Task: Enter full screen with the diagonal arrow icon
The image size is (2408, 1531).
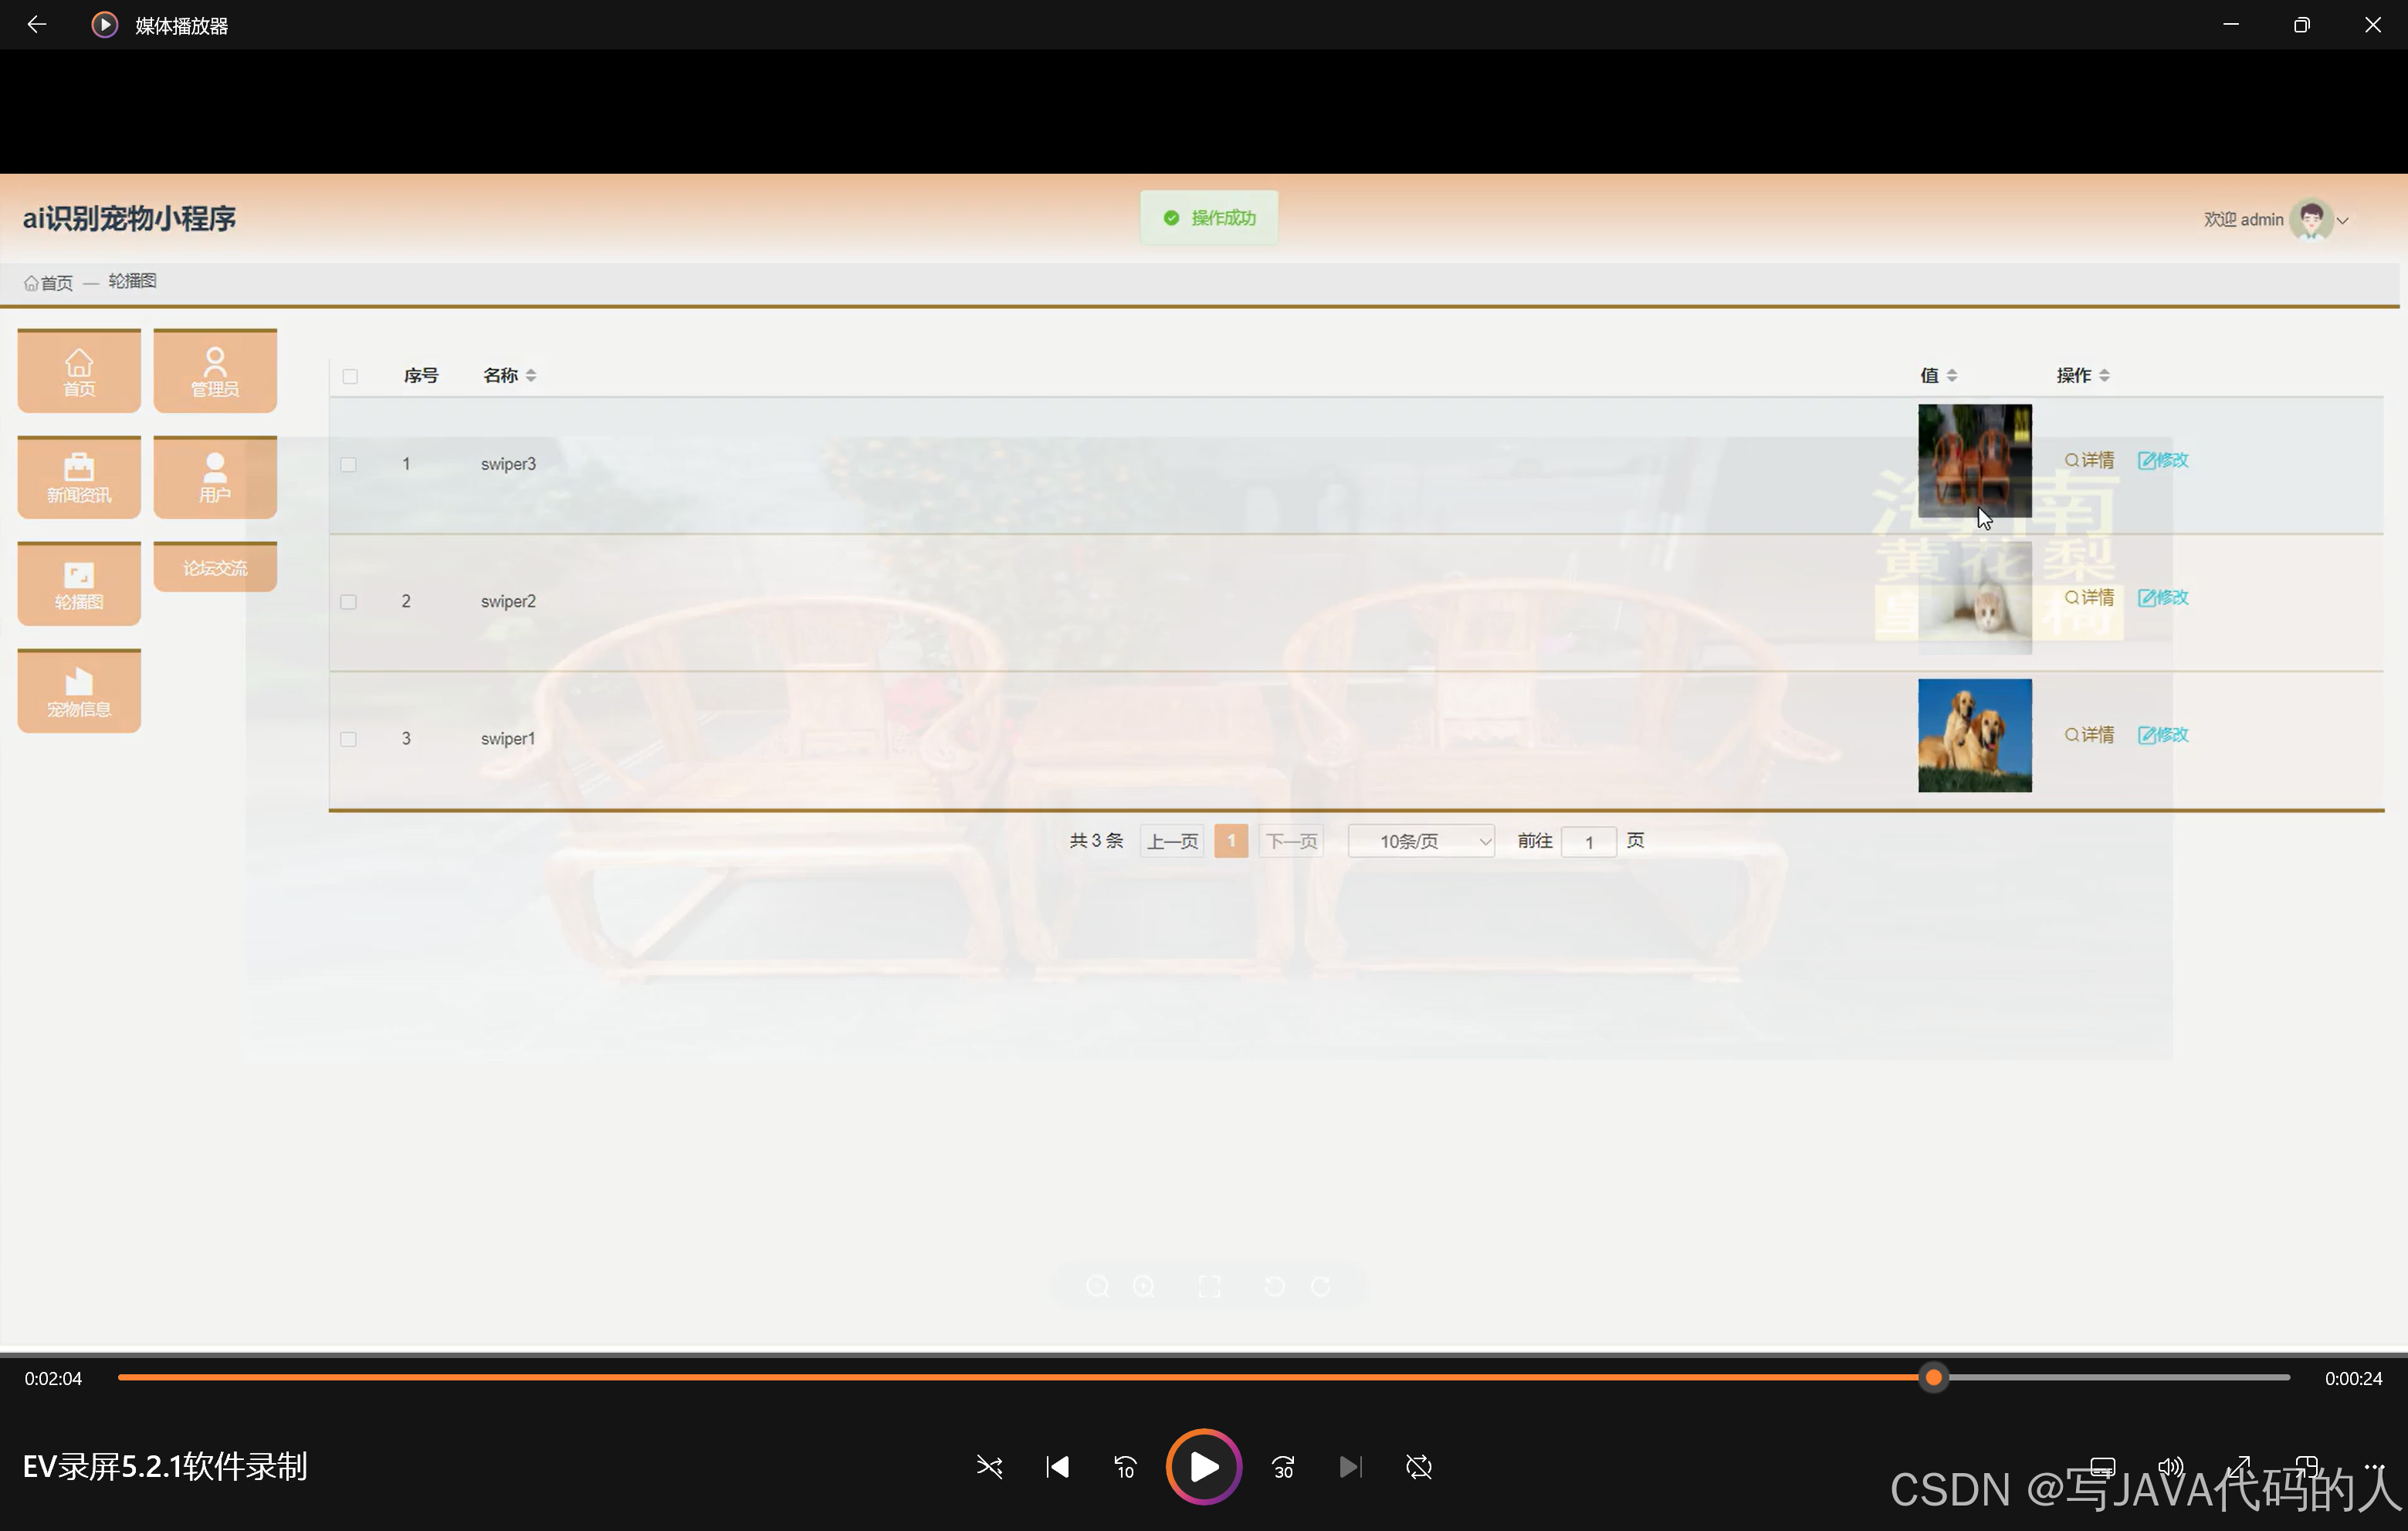Action: pyautogui.click(x=2238, y=1467)
